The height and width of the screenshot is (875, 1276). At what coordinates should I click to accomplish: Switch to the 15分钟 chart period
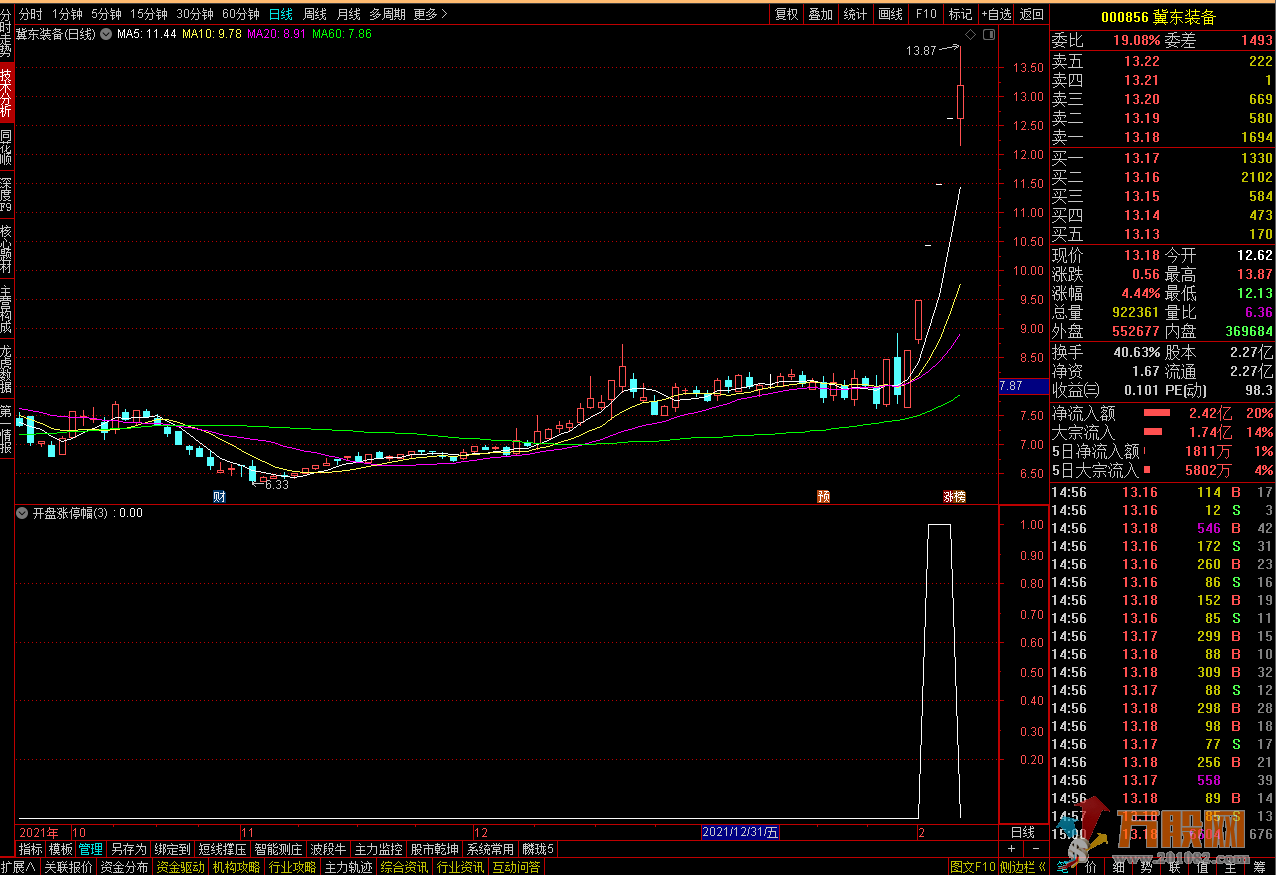coord(149,14)
